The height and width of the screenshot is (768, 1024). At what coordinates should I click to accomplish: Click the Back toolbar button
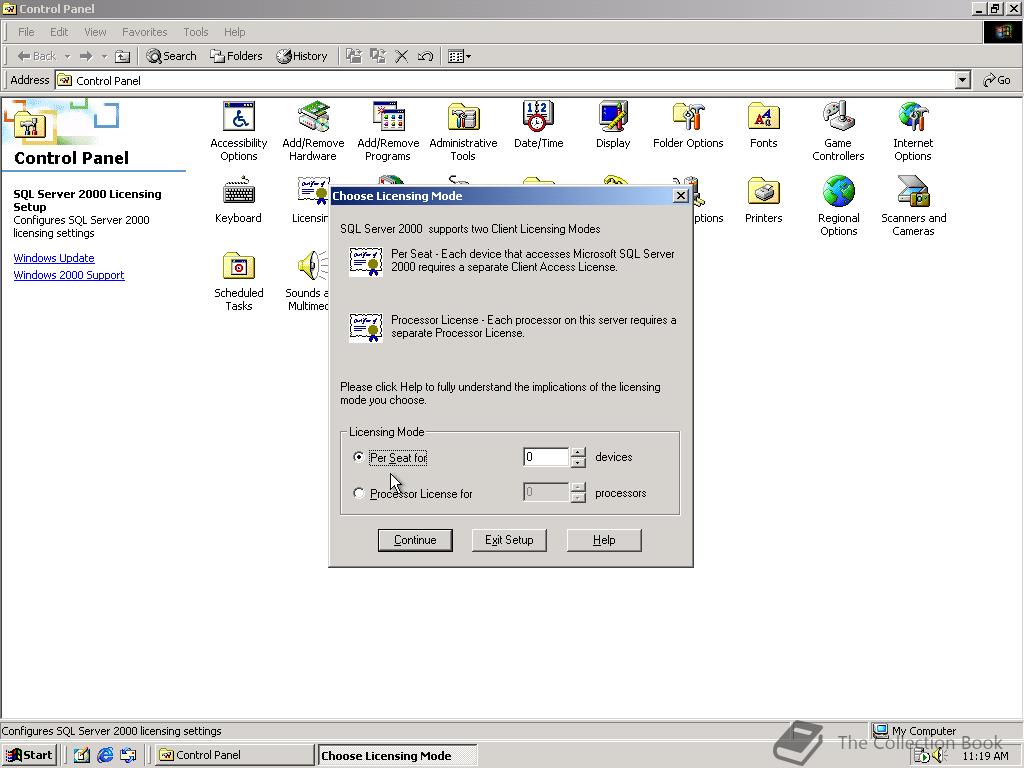(37, 56)
